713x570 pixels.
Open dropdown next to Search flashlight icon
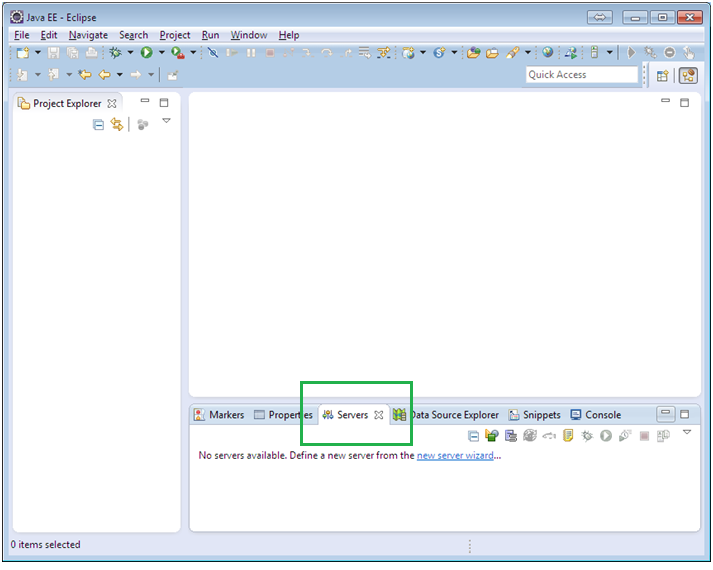pos(528,53)
